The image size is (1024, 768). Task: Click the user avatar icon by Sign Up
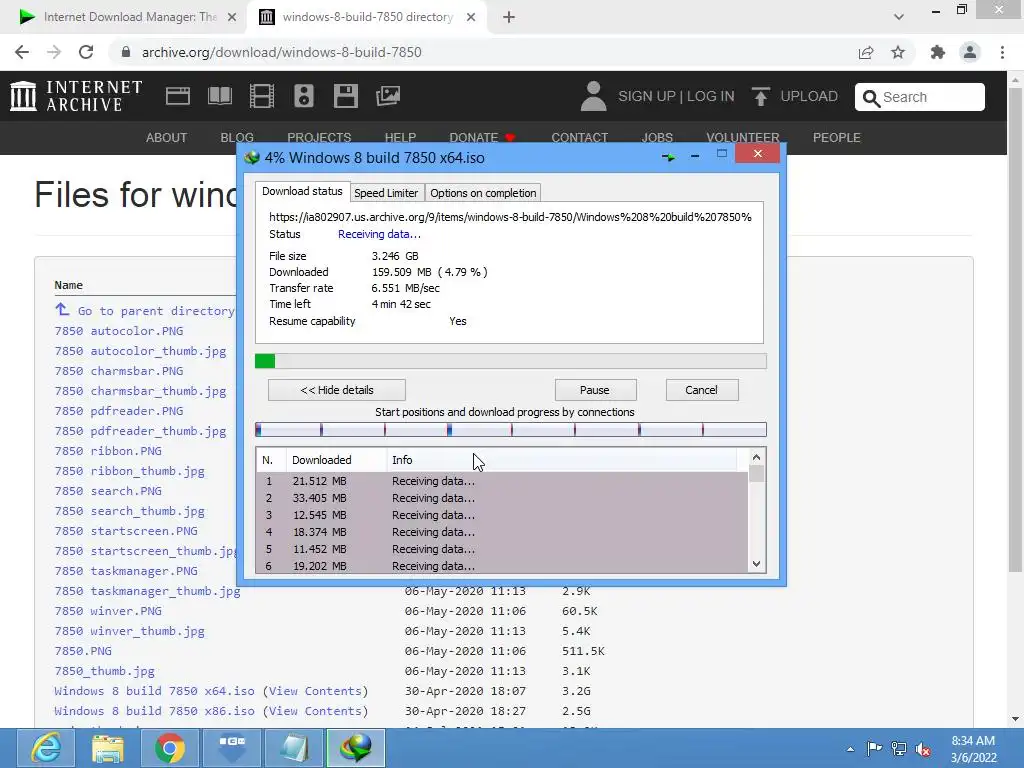593,96
